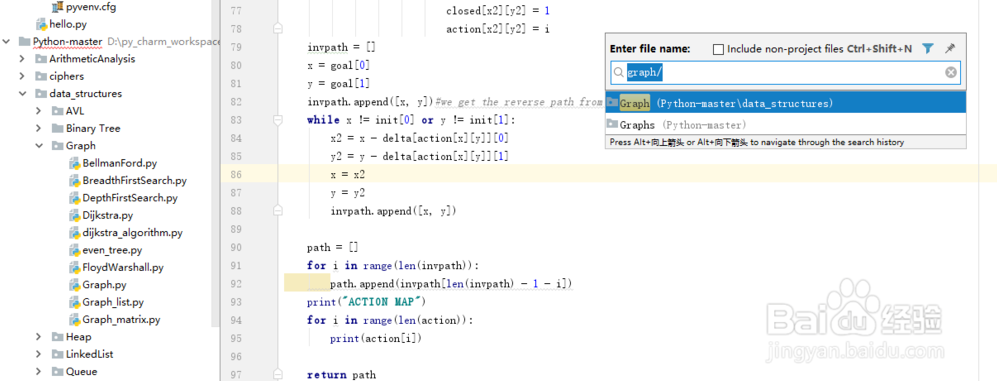Open Graph_matrix.py file
This screenshot has height=381, width=997.
click(121, 319)
